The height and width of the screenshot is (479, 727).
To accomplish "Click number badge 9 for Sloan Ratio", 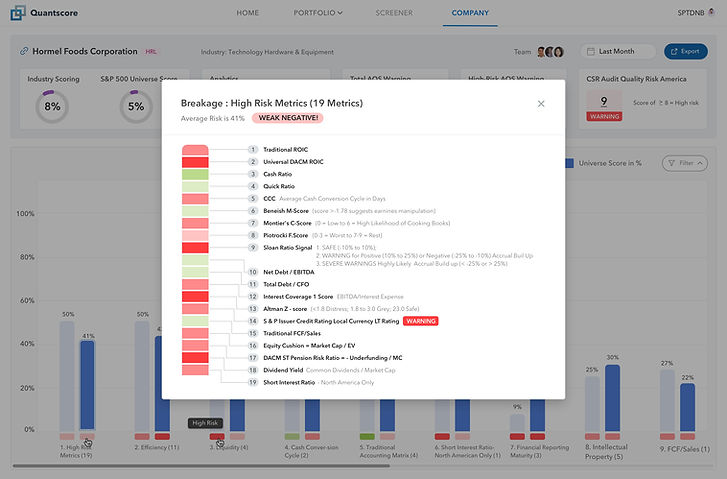I will coord(253,248).
